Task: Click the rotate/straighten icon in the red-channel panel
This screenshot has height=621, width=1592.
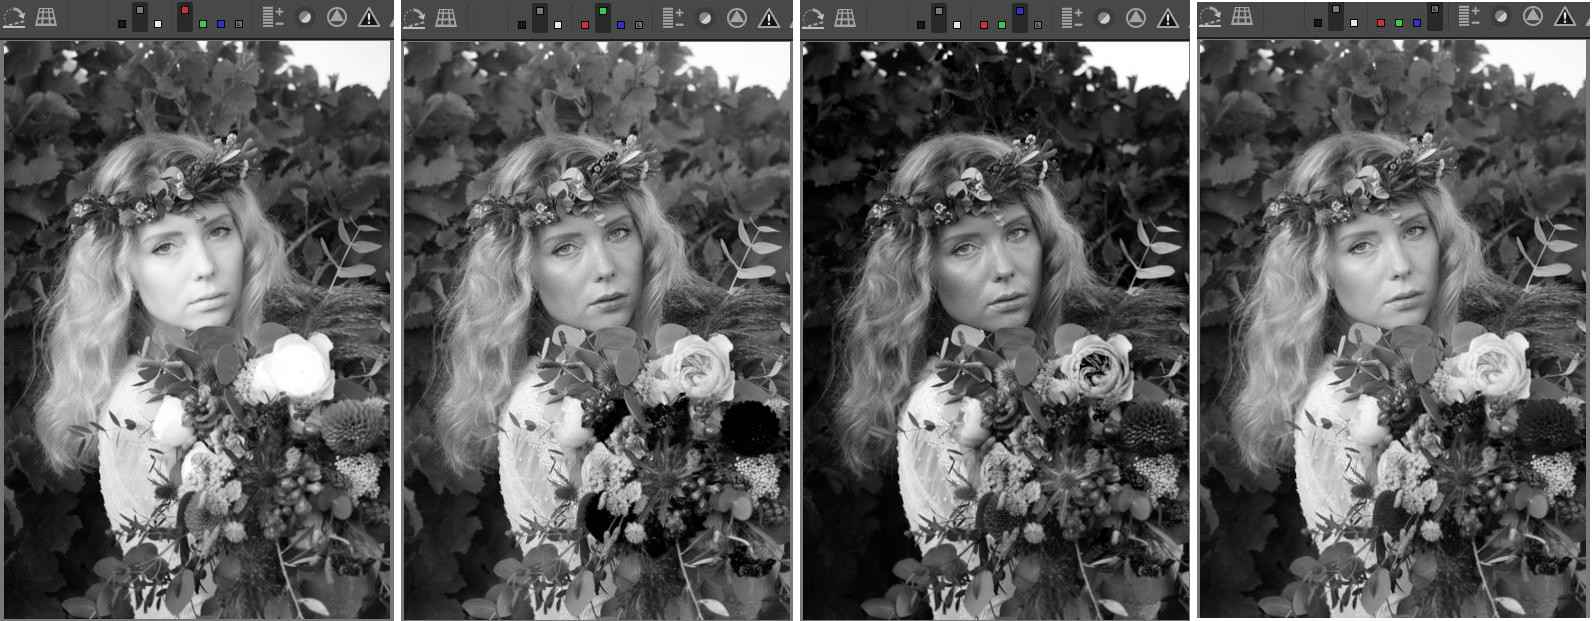Action: tap(14, 17)
